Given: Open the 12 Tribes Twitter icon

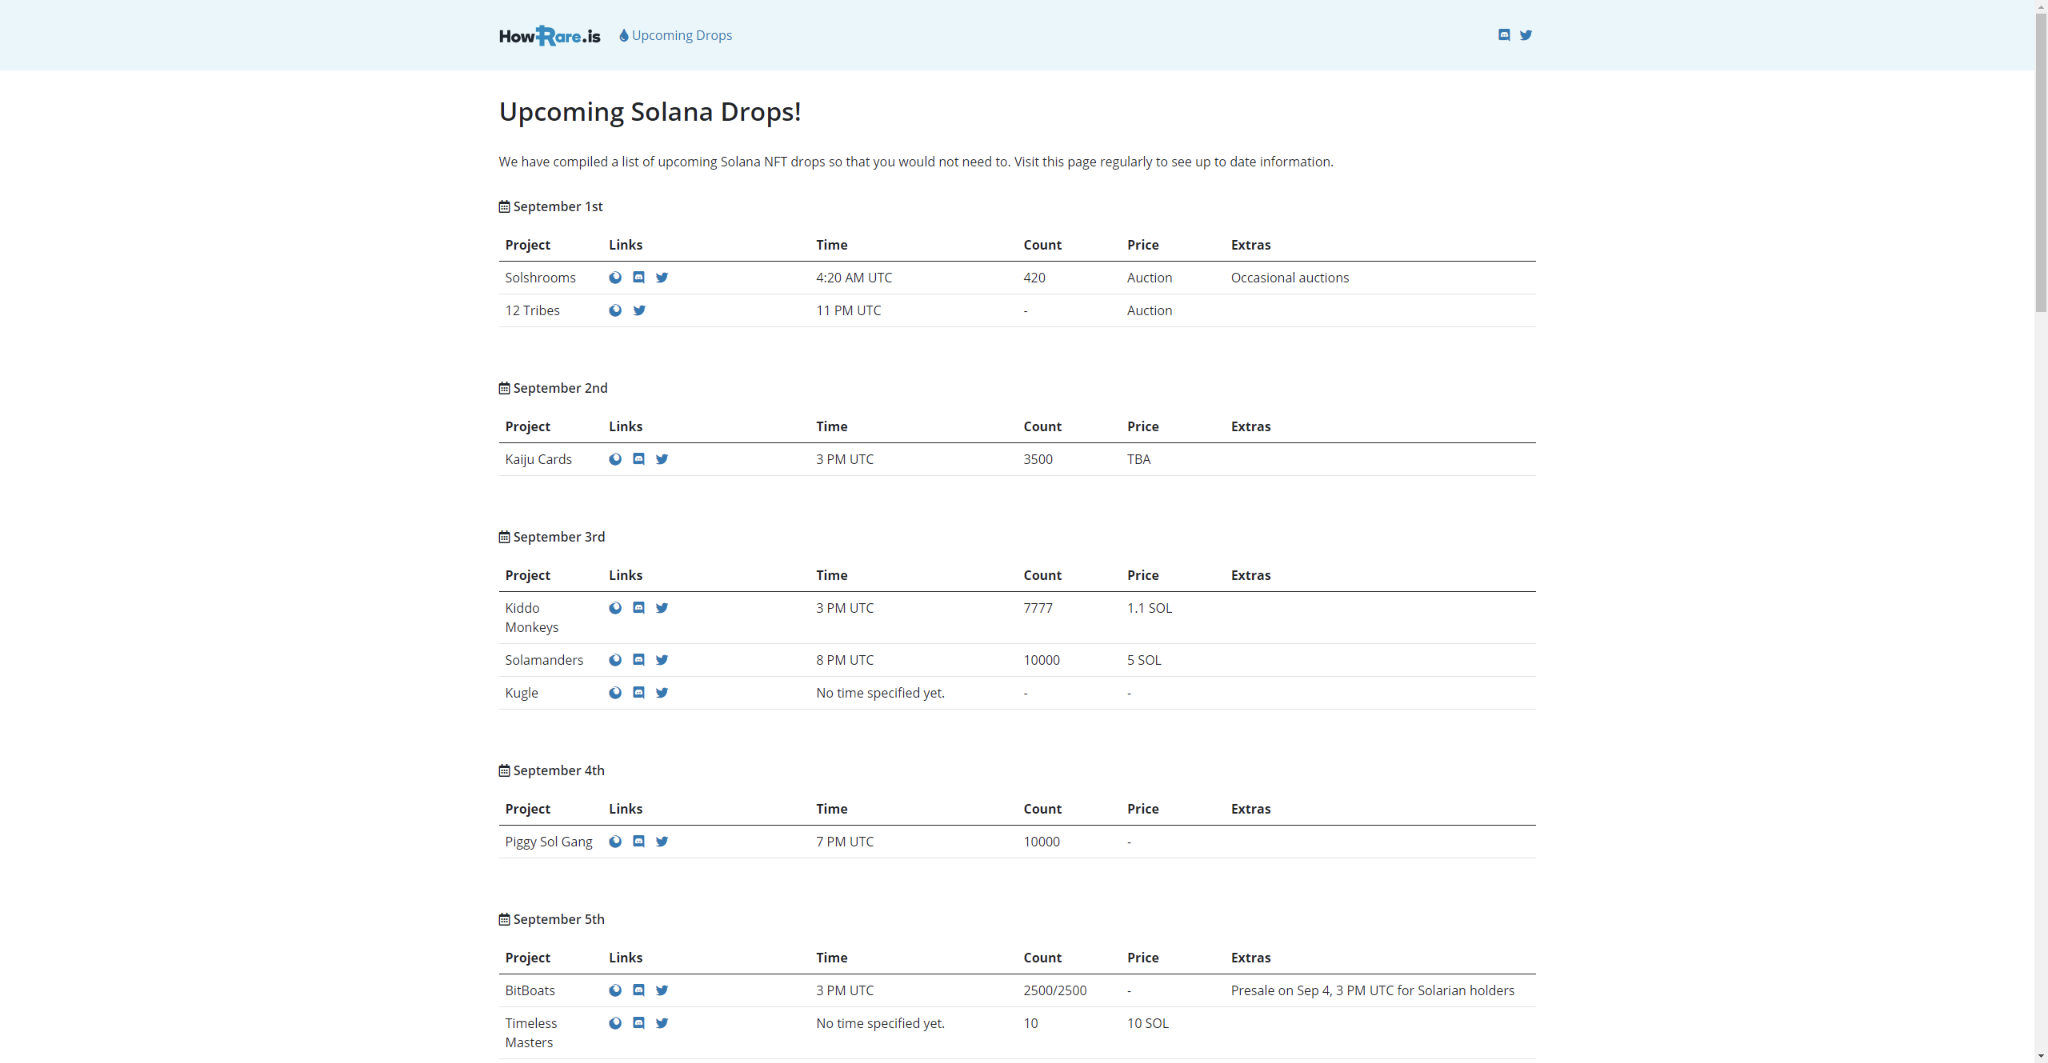Looking at the screenshot, I should 639,310.
